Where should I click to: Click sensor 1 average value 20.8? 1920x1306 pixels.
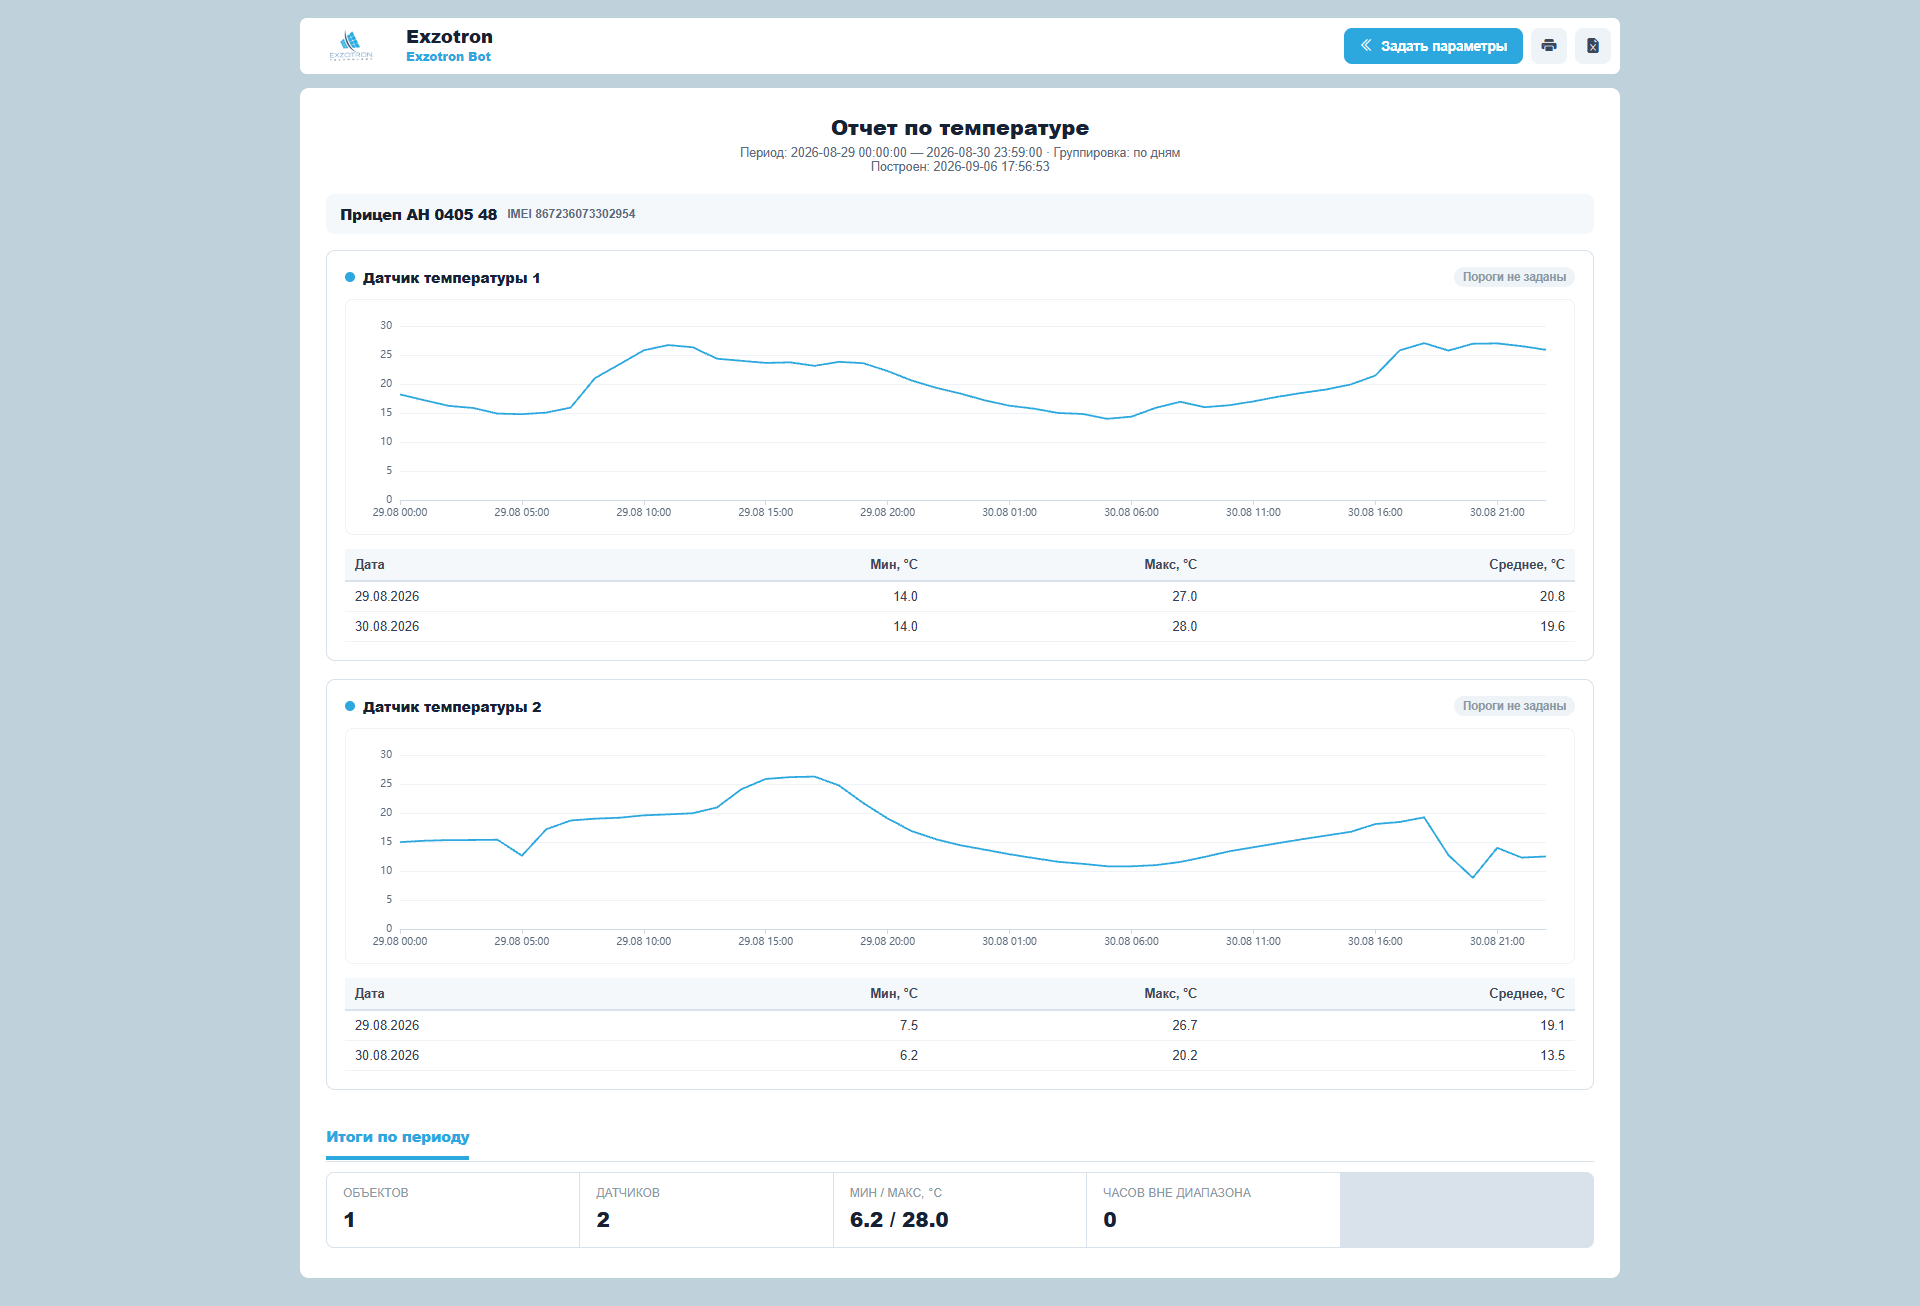[1552, 597]
